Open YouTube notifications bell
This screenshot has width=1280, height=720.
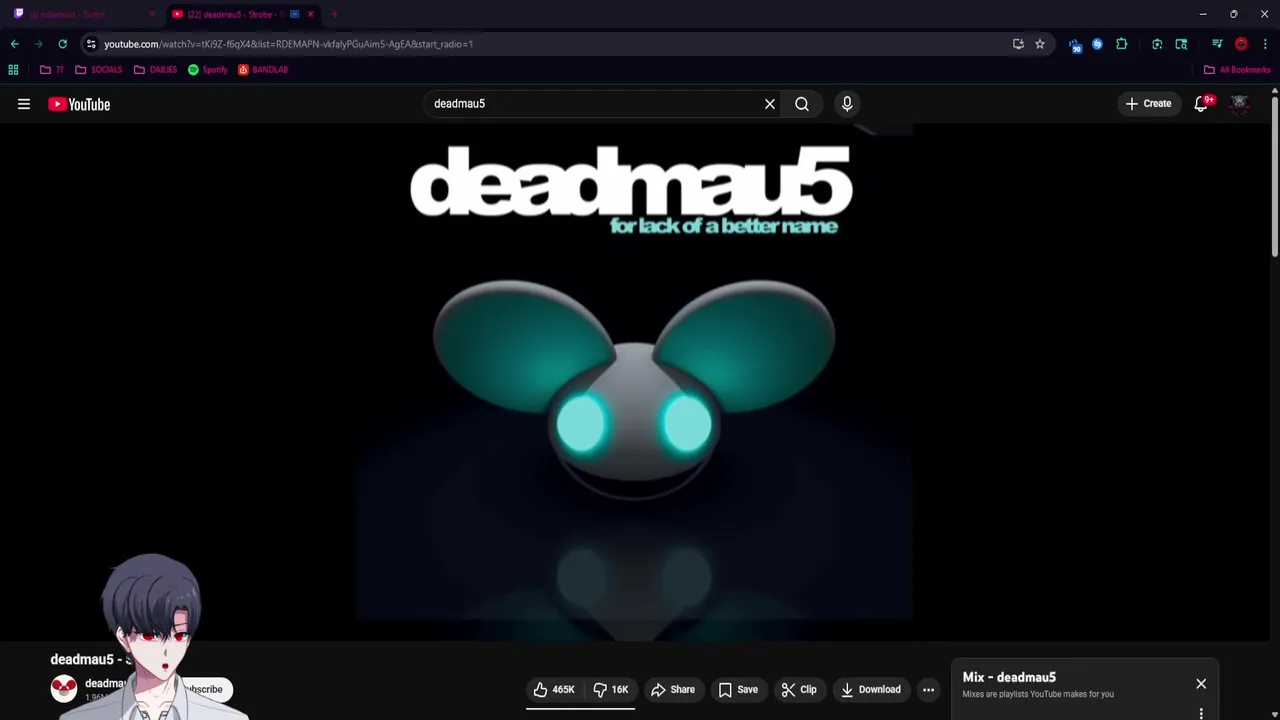coord(1202,104)
